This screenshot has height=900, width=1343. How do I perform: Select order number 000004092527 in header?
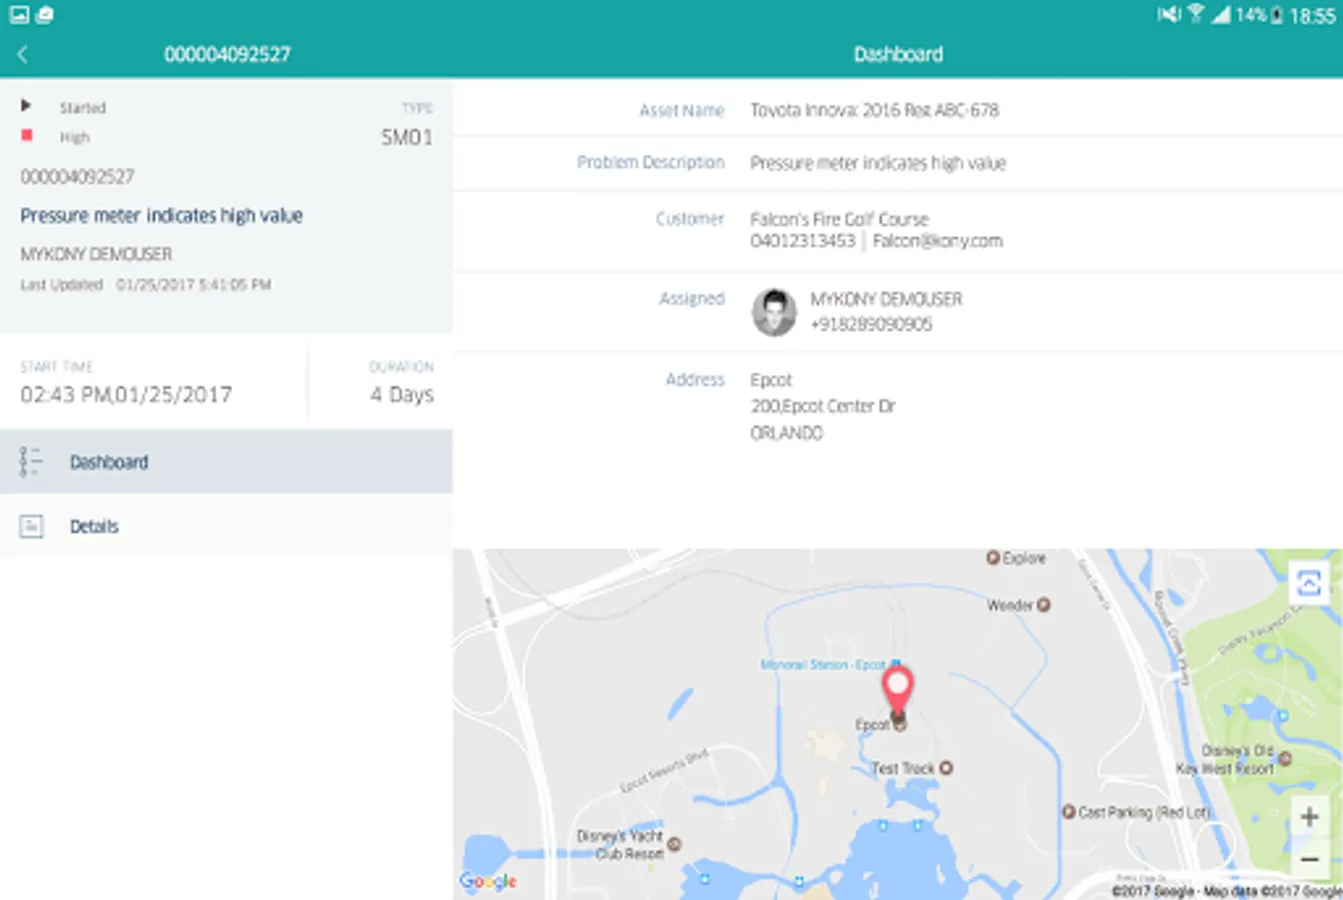pos(228,54)
